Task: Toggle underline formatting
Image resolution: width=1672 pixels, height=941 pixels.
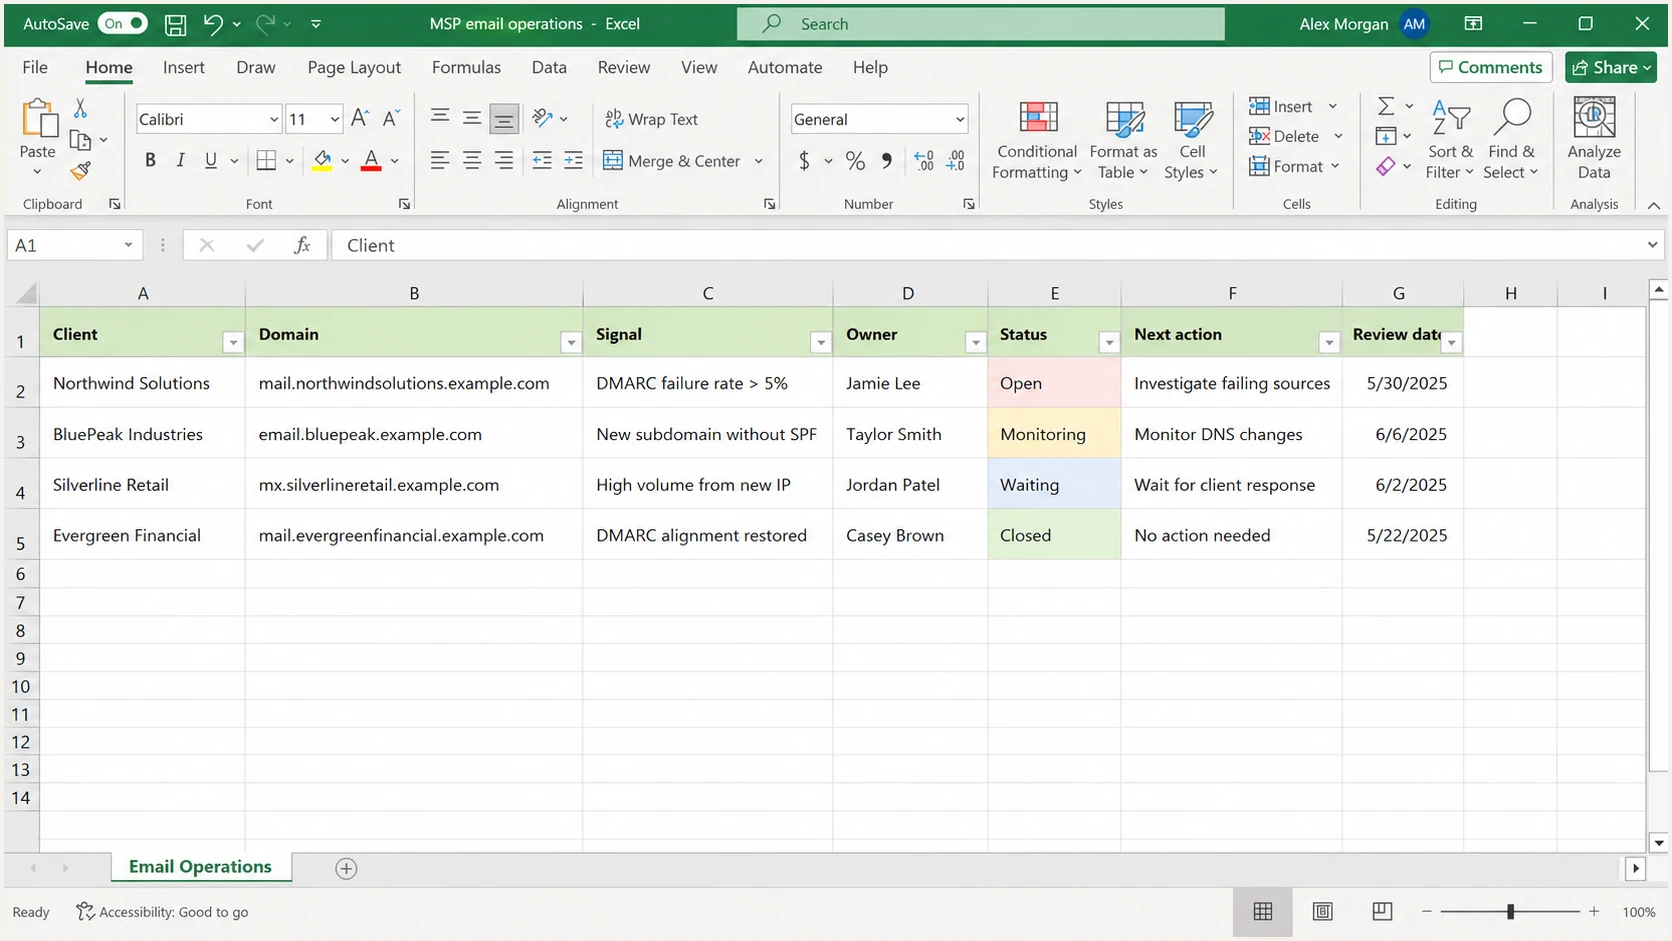Action: [x=210, y=160]
